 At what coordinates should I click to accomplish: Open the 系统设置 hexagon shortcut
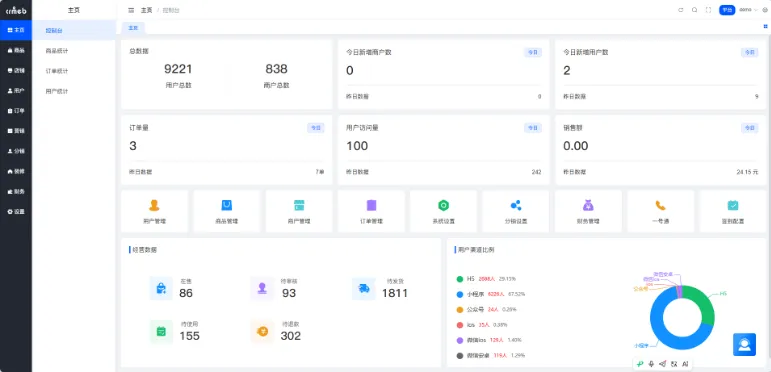[444, 211]
